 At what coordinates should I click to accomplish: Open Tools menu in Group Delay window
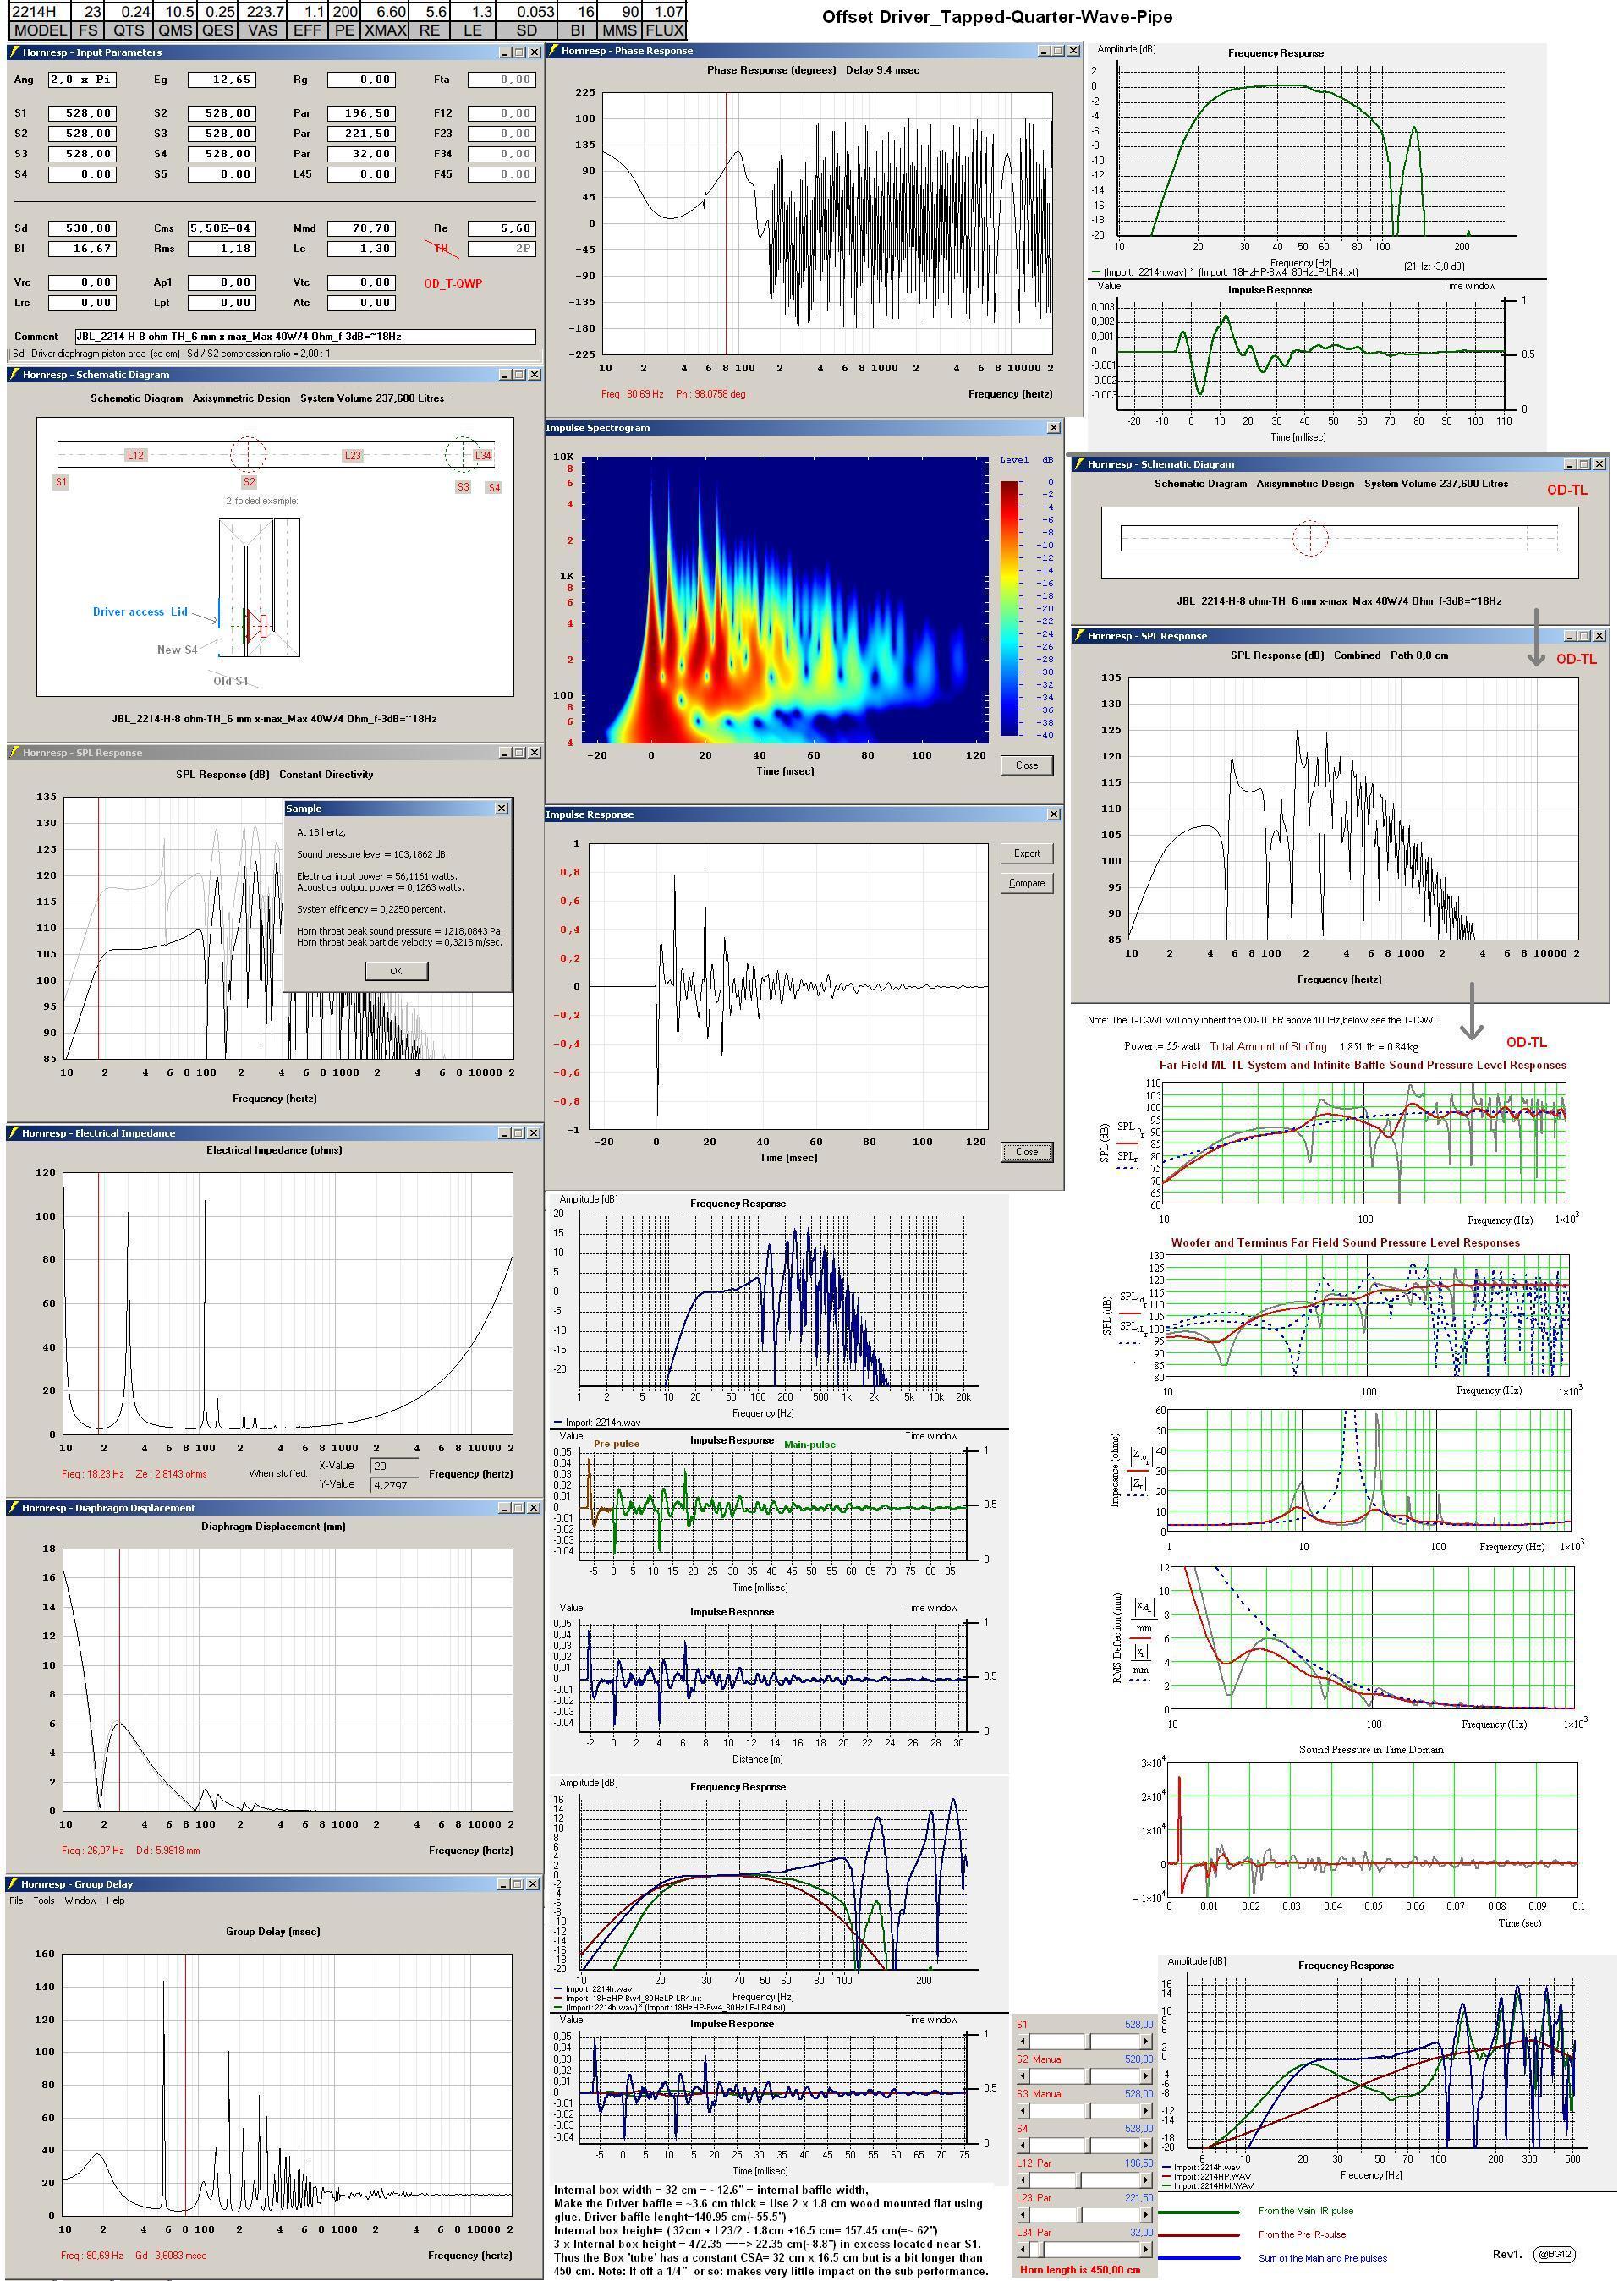[x=44, y=1900]
